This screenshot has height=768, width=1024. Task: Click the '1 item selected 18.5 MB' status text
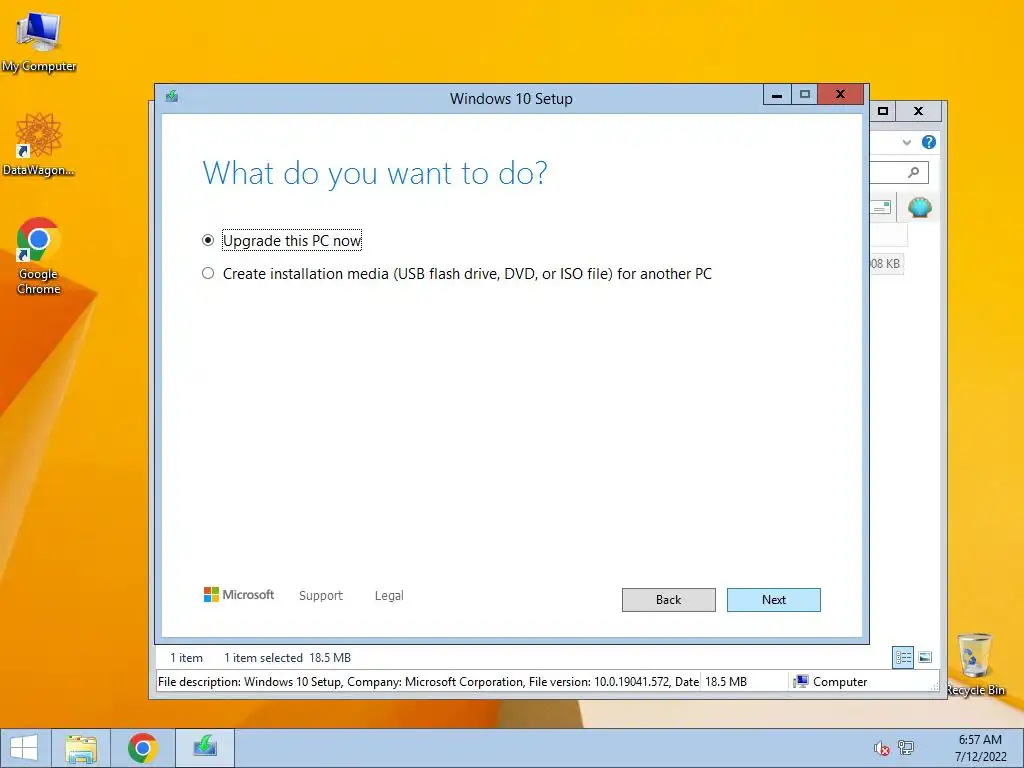click(287, 658)
